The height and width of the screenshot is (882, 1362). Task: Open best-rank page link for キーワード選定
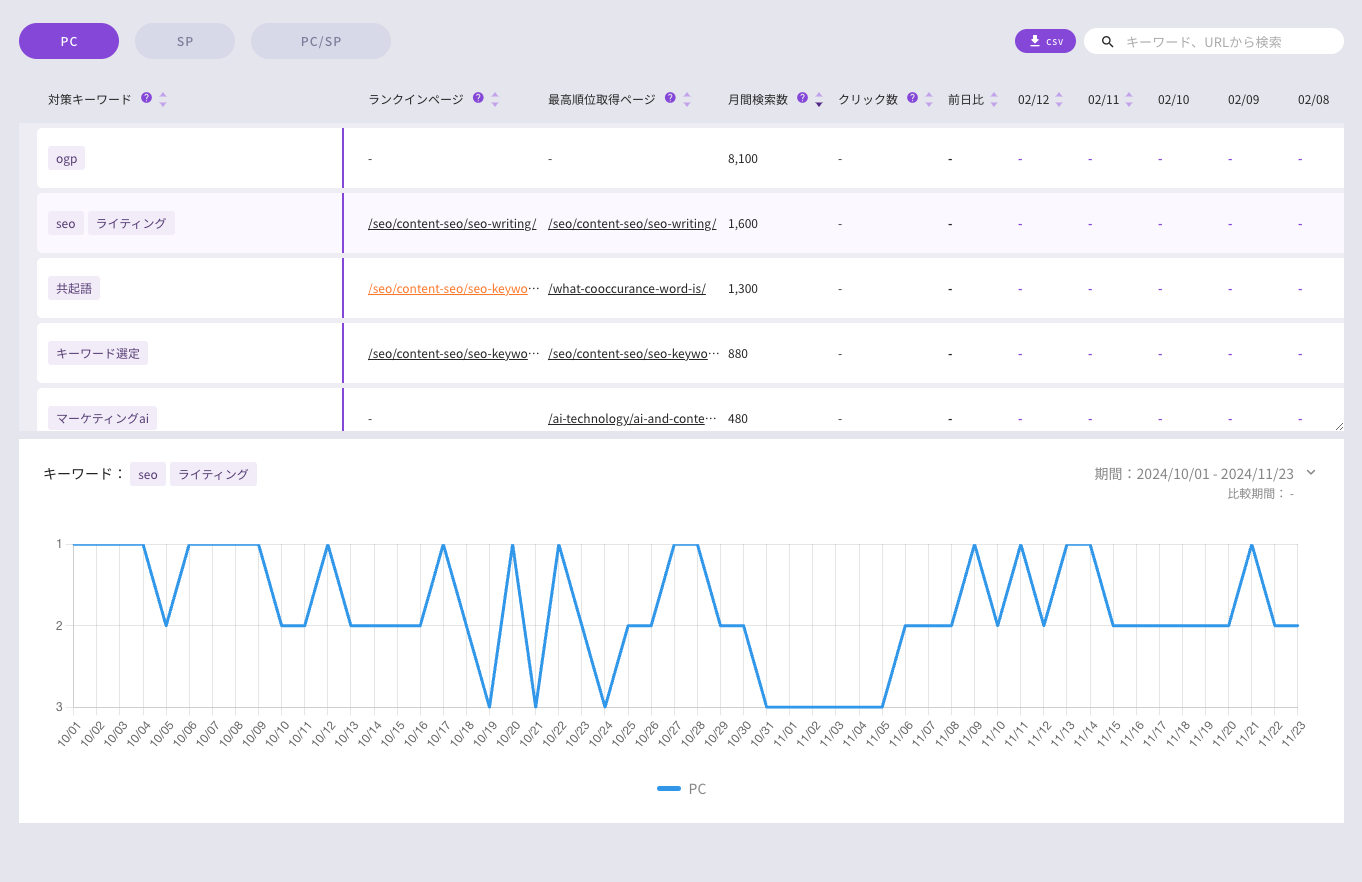coord(633,354)
